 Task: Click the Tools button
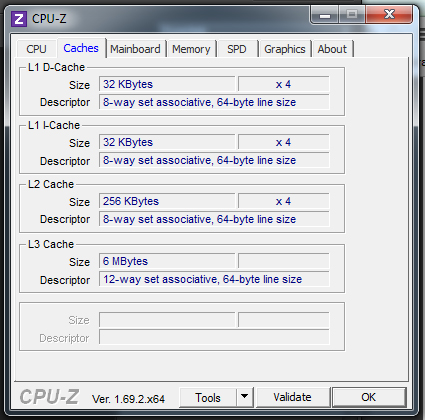click(x=208, y=397)
